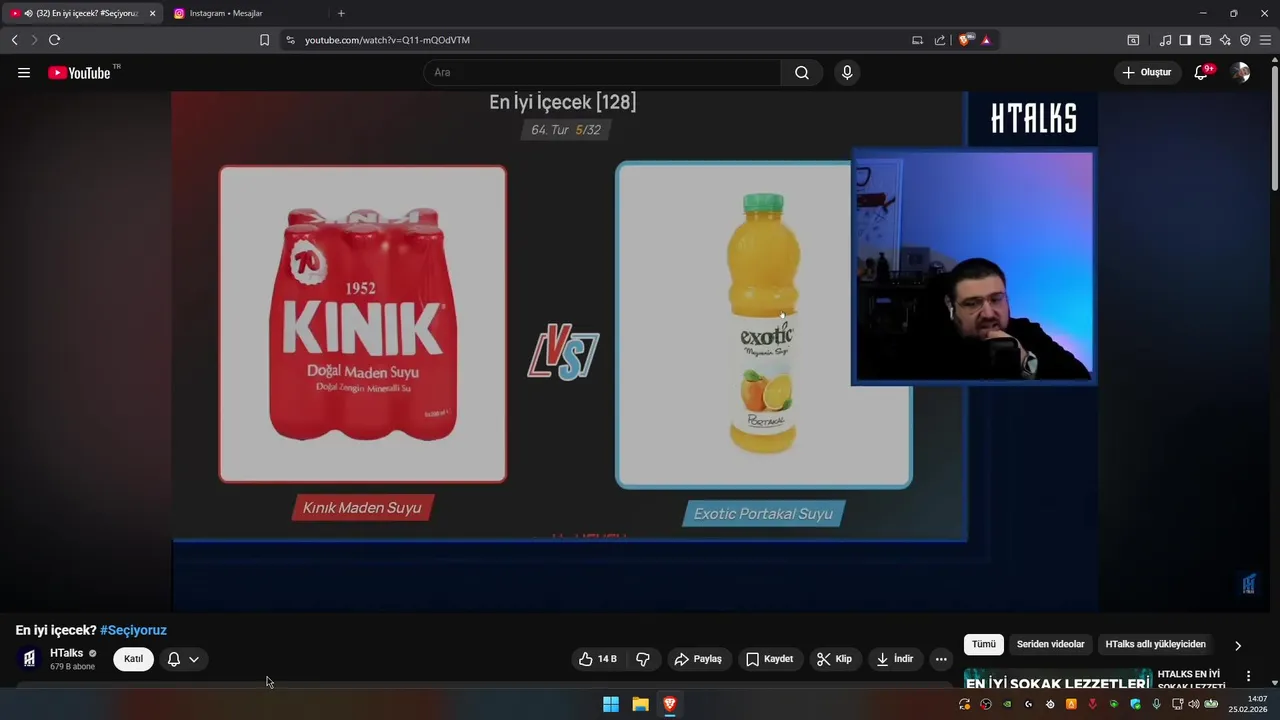Viewport: 1280px width, 720px height.
Task: Open the NVIDIA tray icon
Action: tap(1007, 704)
